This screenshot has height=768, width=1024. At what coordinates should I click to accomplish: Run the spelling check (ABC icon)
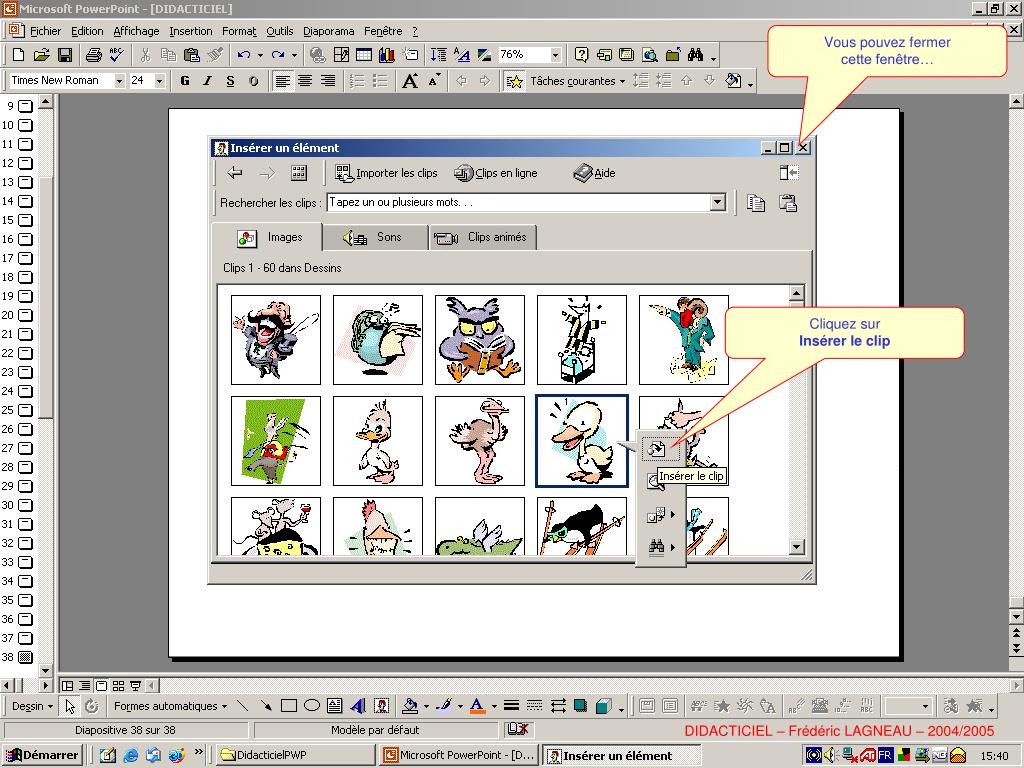[116, 55]
